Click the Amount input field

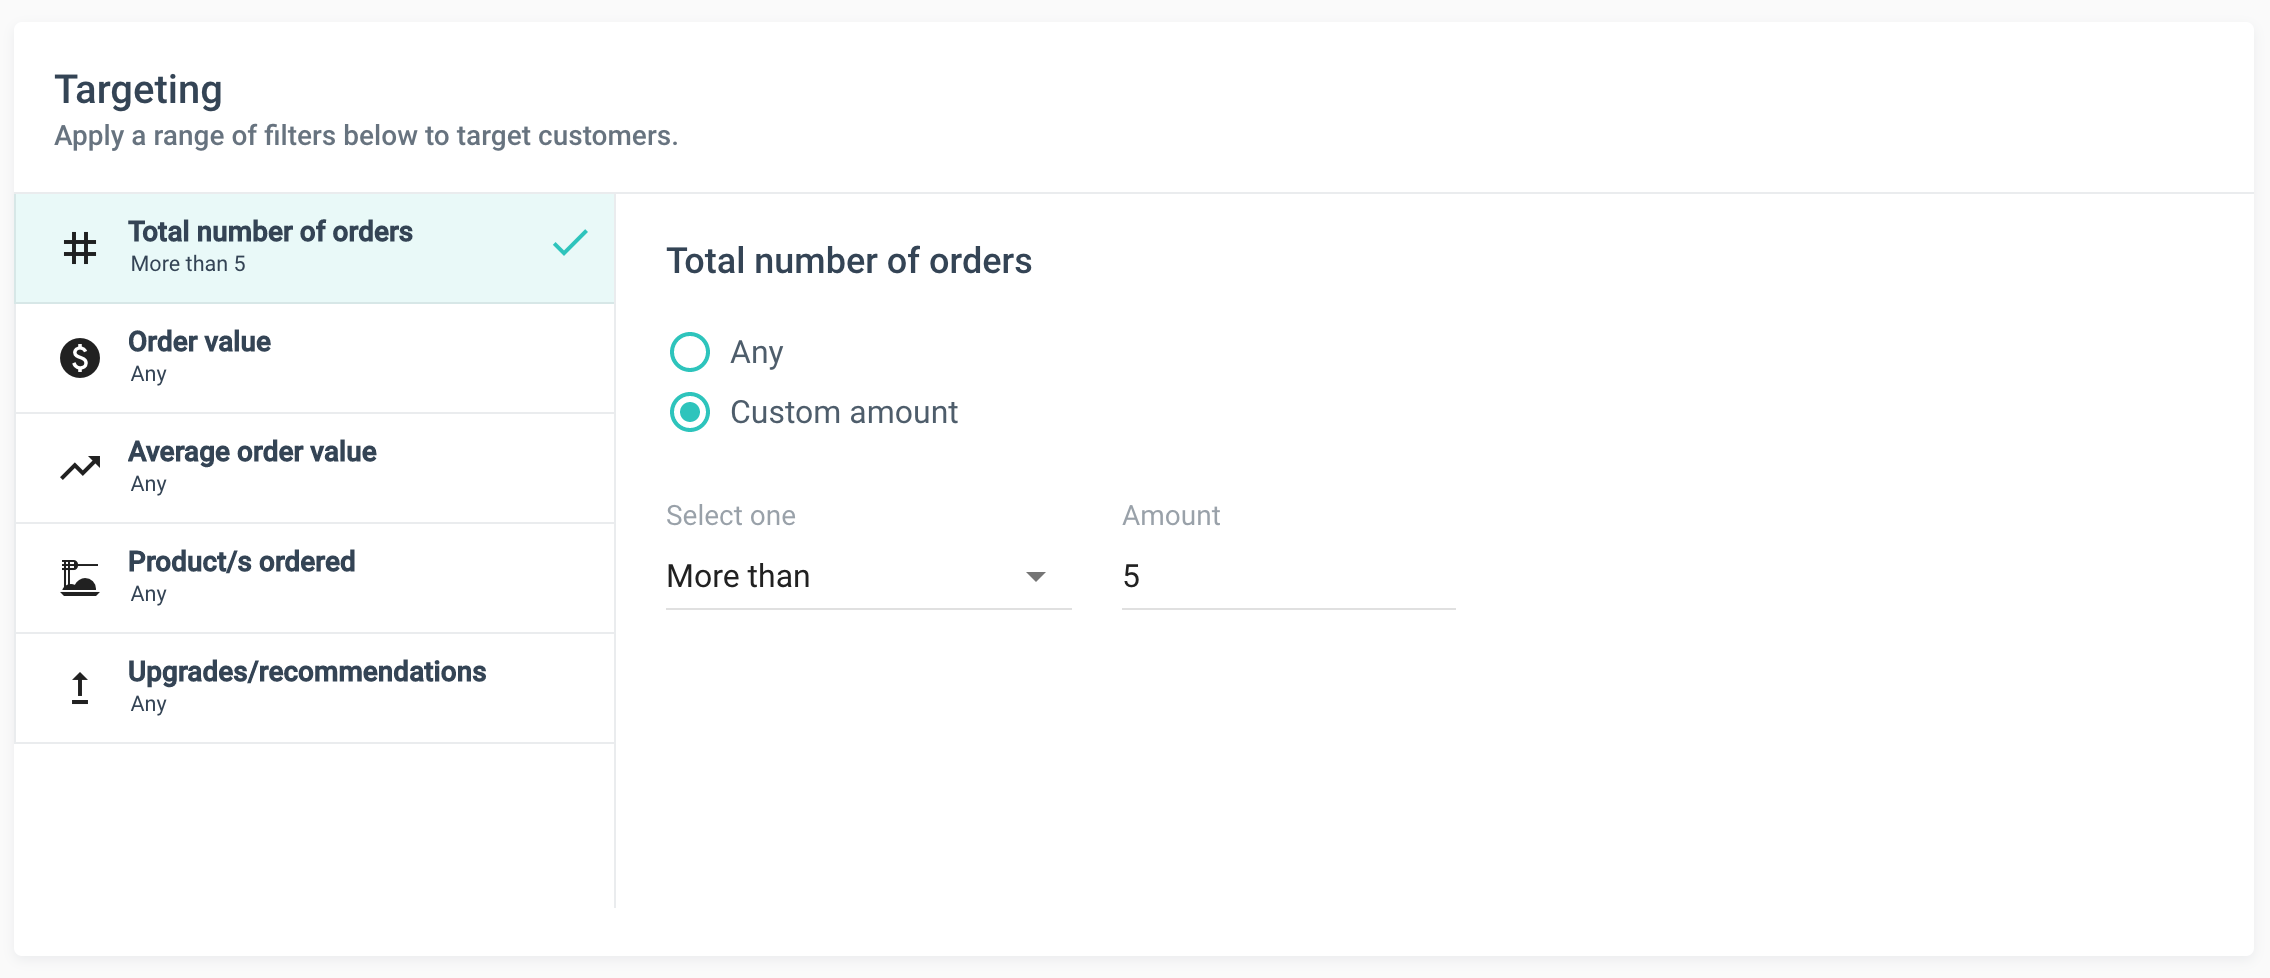(x=1288, y=577)
